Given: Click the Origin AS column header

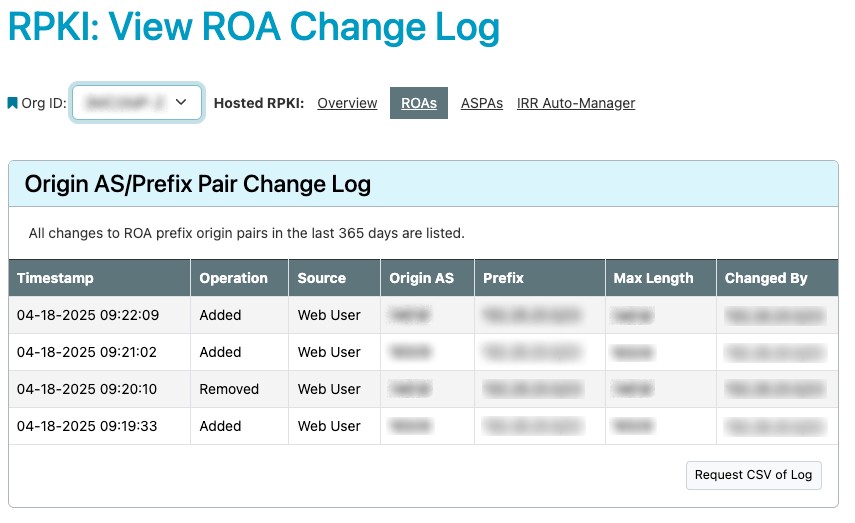Looking at the screenshot, I should (421, 278).
